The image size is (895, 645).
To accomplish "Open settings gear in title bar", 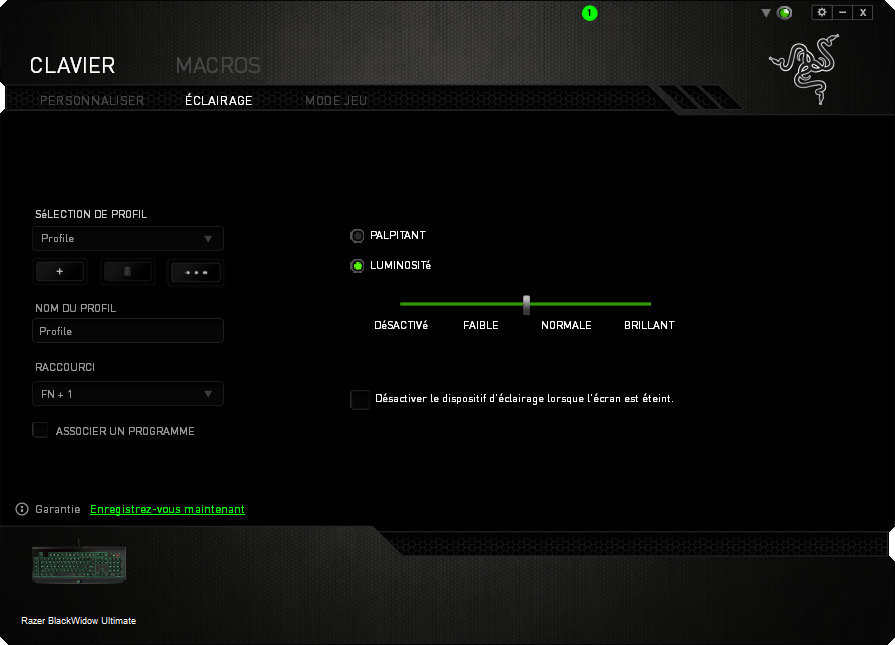I will (x=822, y=12).
